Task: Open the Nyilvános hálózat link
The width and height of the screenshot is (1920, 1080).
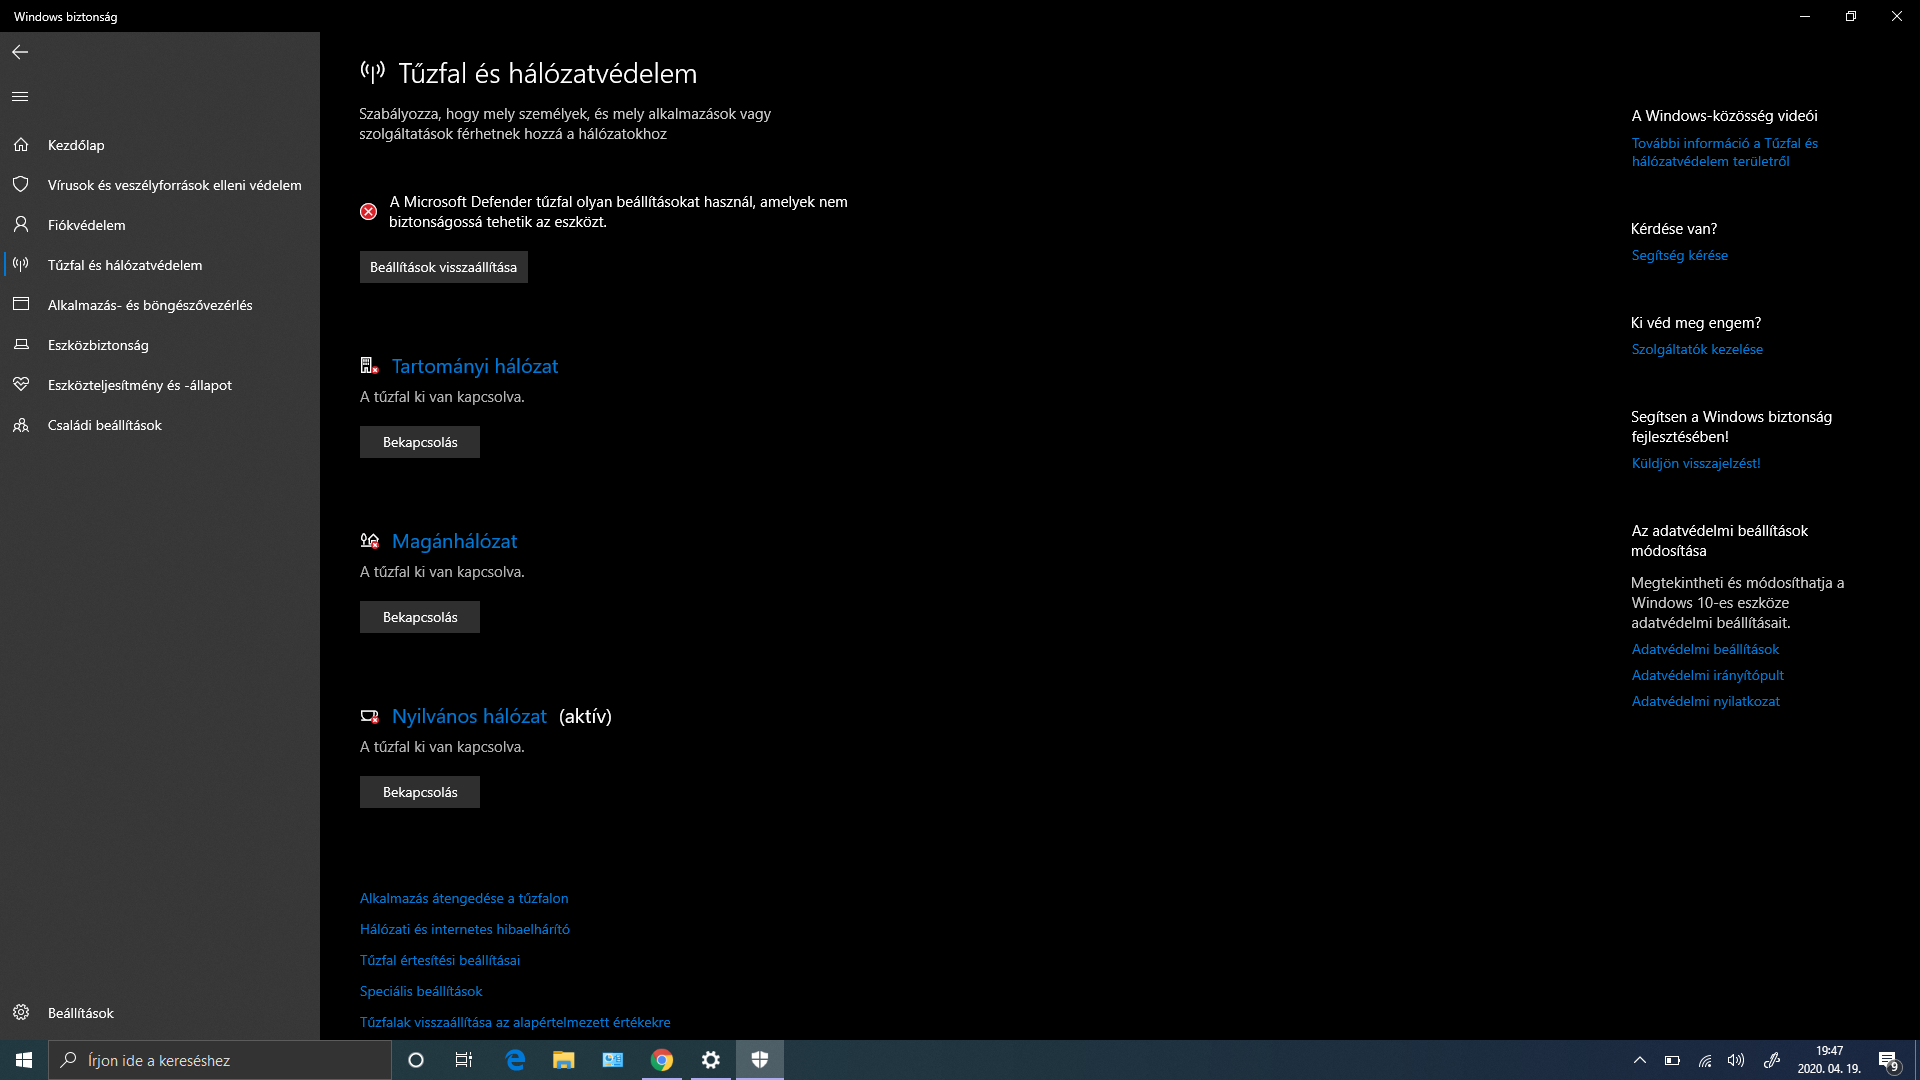Action: (469, 716)
